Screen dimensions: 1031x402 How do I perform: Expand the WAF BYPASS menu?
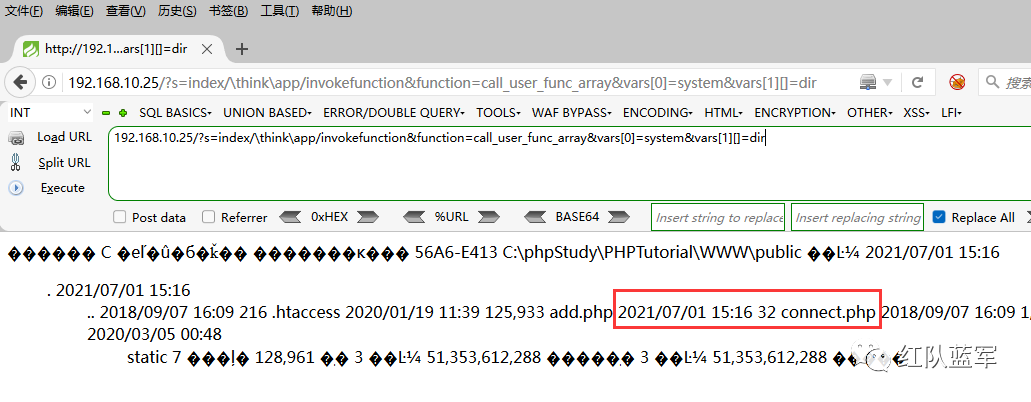click(x=572, y=113)
